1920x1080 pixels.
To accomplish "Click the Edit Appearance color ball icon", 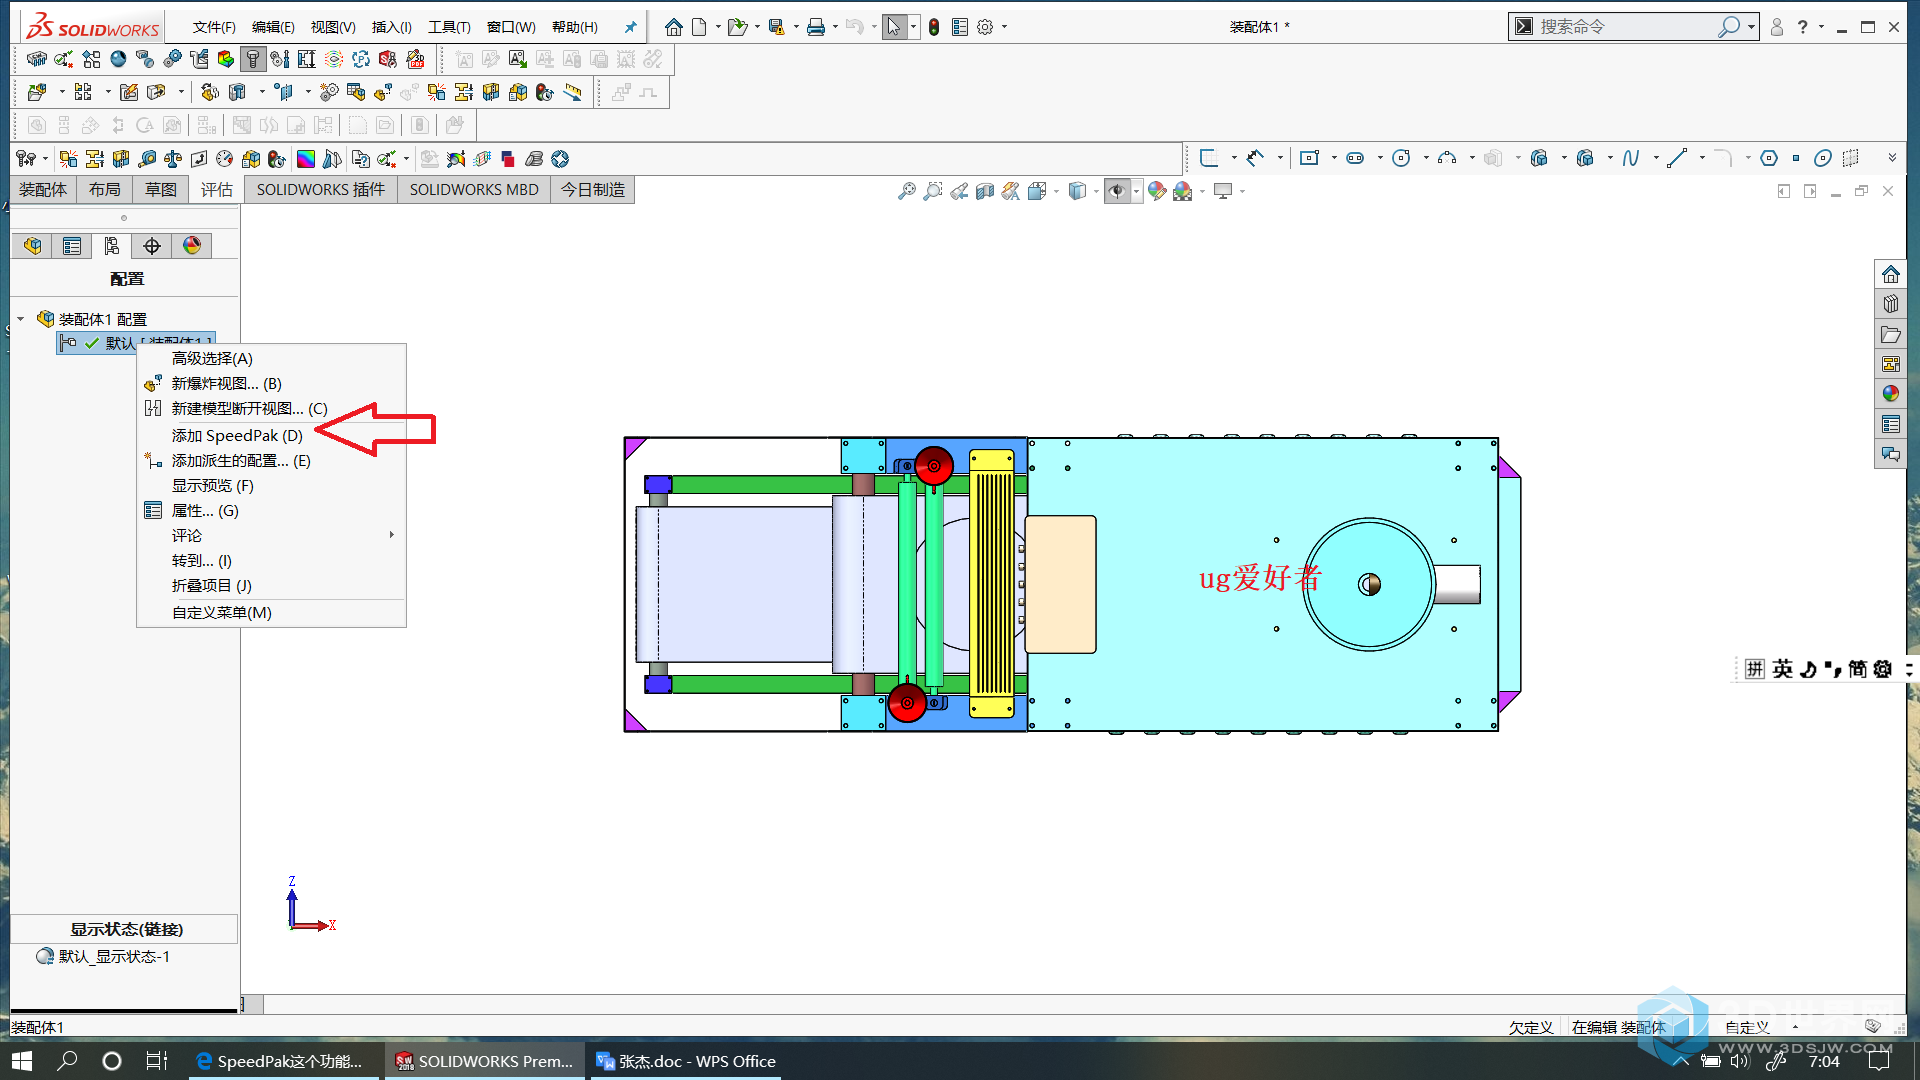I will [x=1157, y=191].
